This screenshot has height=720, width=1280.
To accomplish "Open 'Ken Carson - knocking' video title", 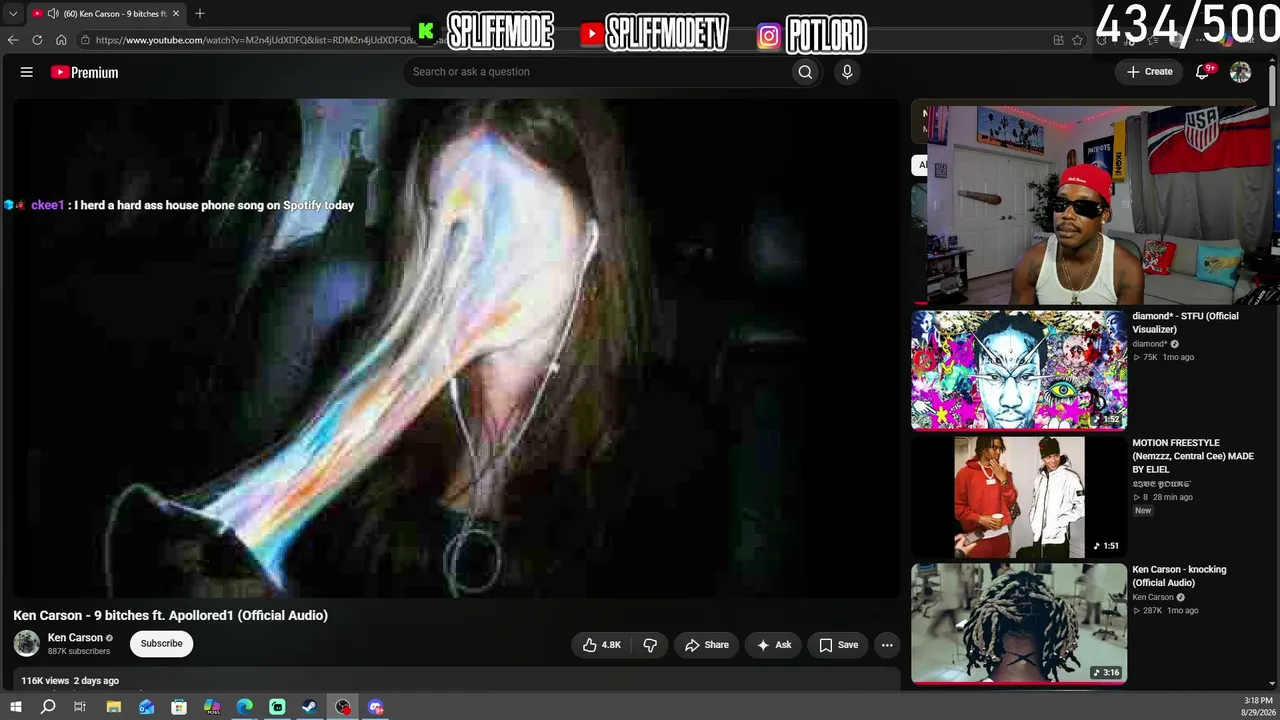I will click(x=1179, y=576).
